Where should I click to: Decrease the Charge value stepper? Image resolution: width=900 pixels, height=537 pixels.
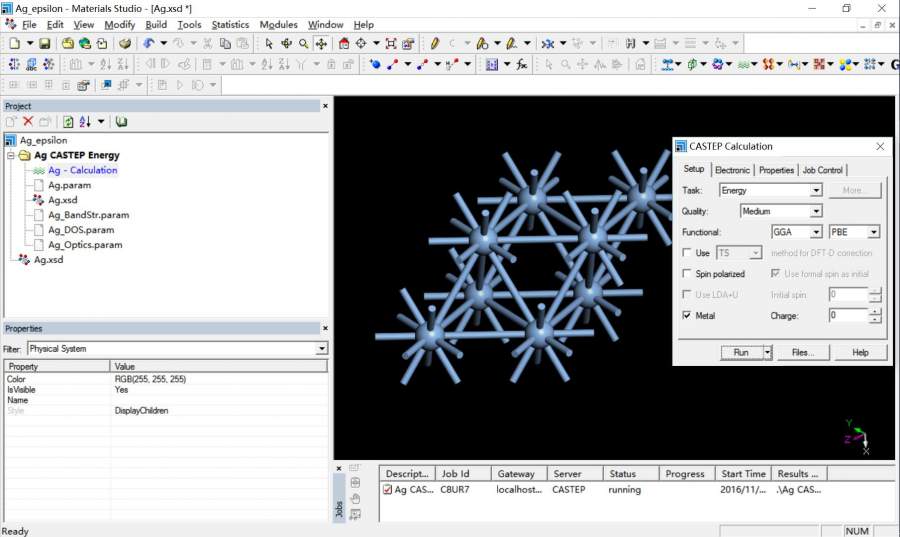pyautogui.click(x=875, y=319)
